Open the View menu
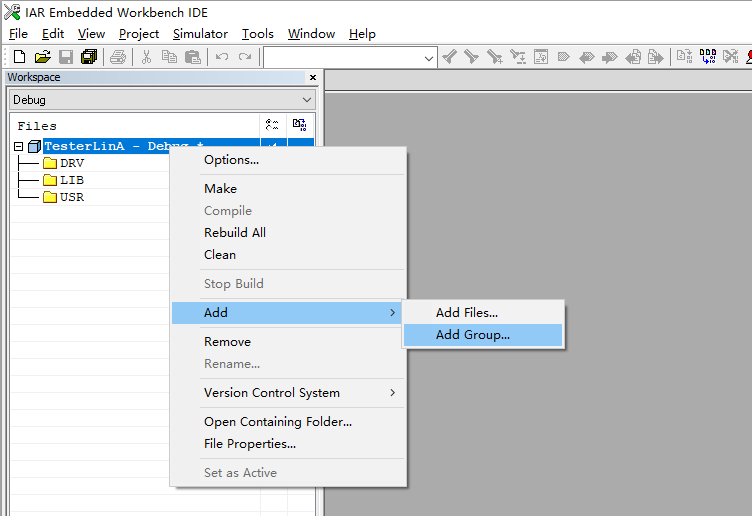Image resolution: width=752 pixels, height=516 pixels. [x=91, y=34]
